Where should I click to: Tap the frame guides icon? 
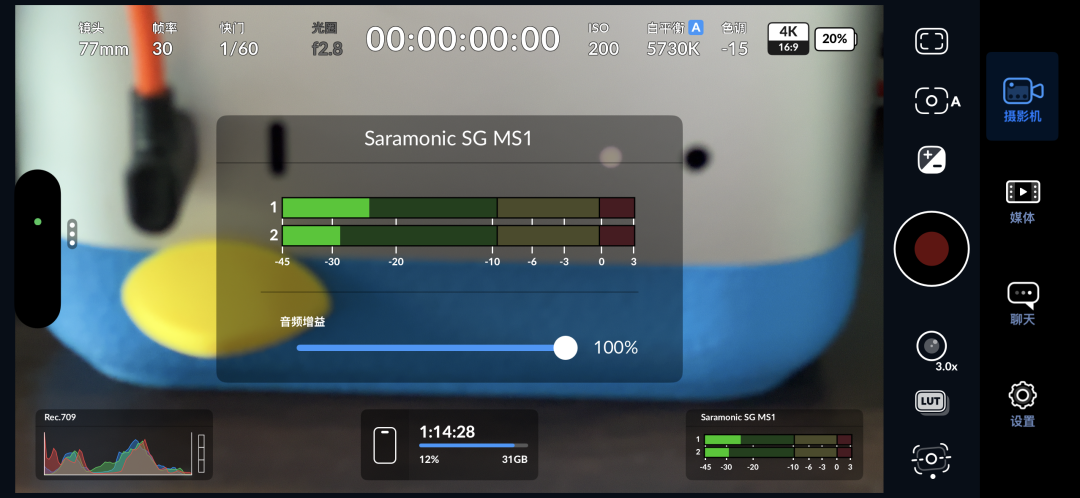[931, 41]
